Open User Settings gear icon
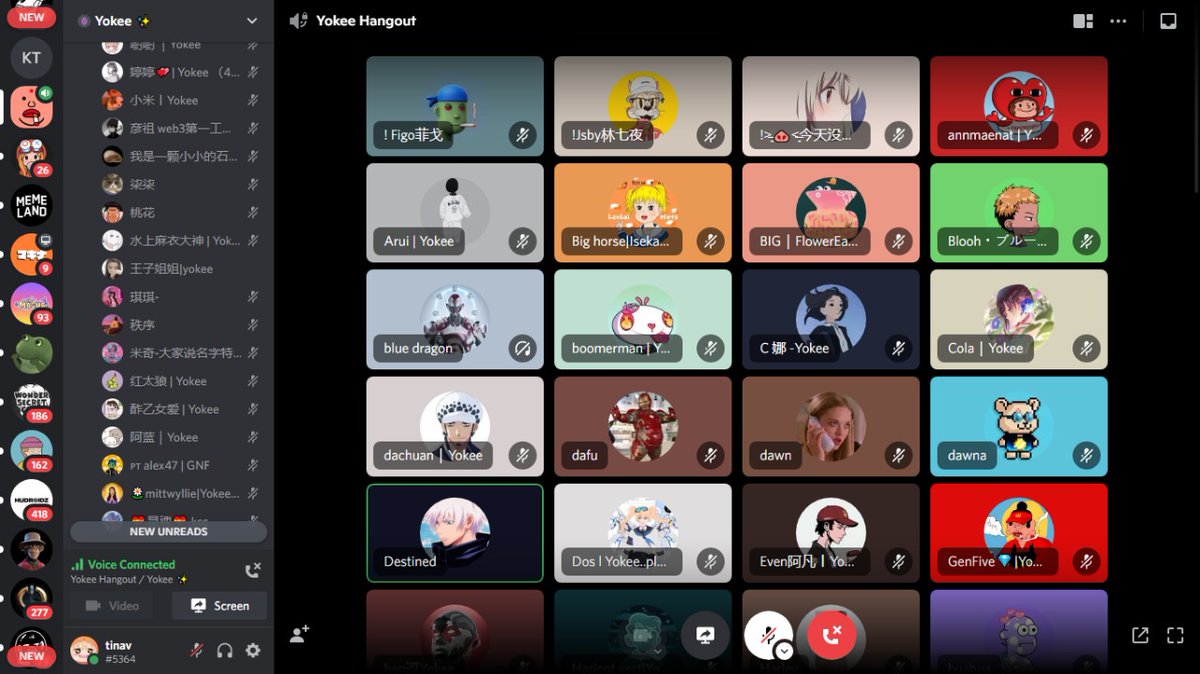Screen dimensions: 1200x674 (253, 650)
